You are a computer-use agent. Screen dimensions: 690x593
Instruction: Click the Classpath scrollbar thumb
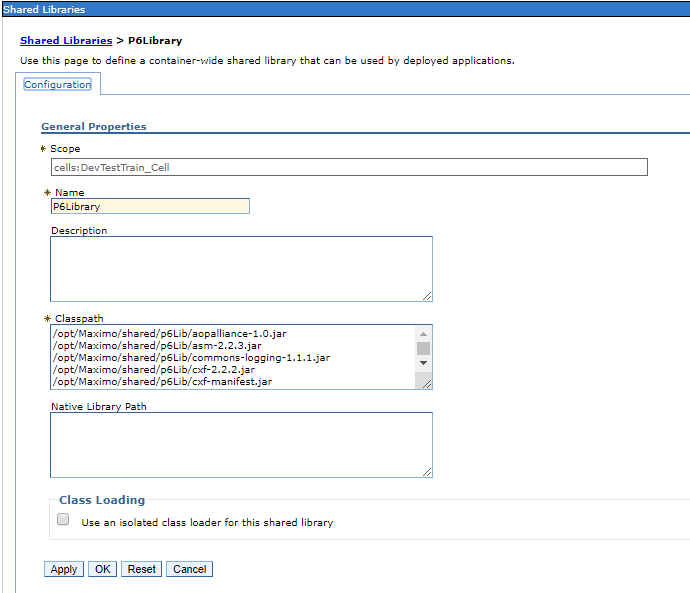423,348
